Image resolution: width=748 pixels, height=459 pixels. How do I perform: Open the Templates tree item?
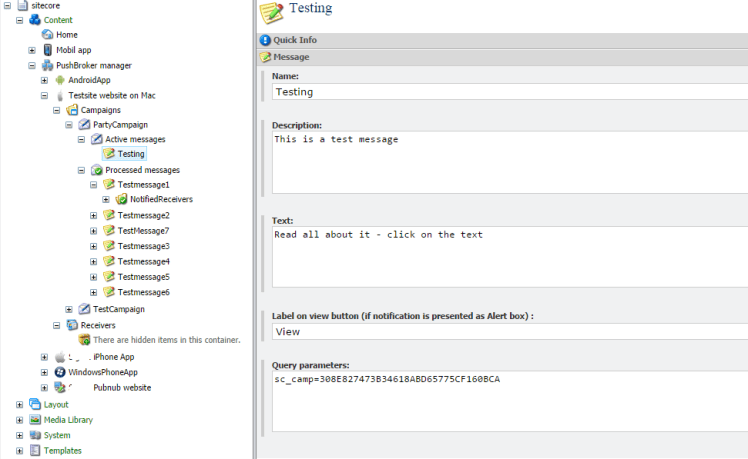(62, 451)
